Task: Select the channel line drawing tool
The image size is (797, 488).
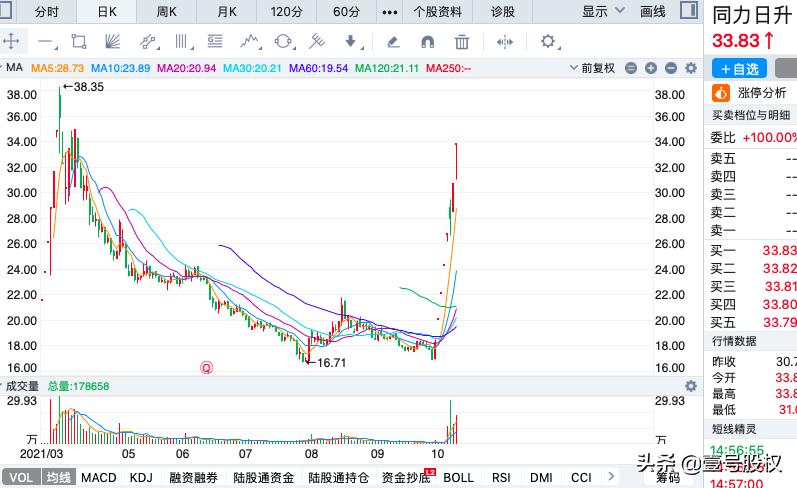Action: click(x=147, y=41)
